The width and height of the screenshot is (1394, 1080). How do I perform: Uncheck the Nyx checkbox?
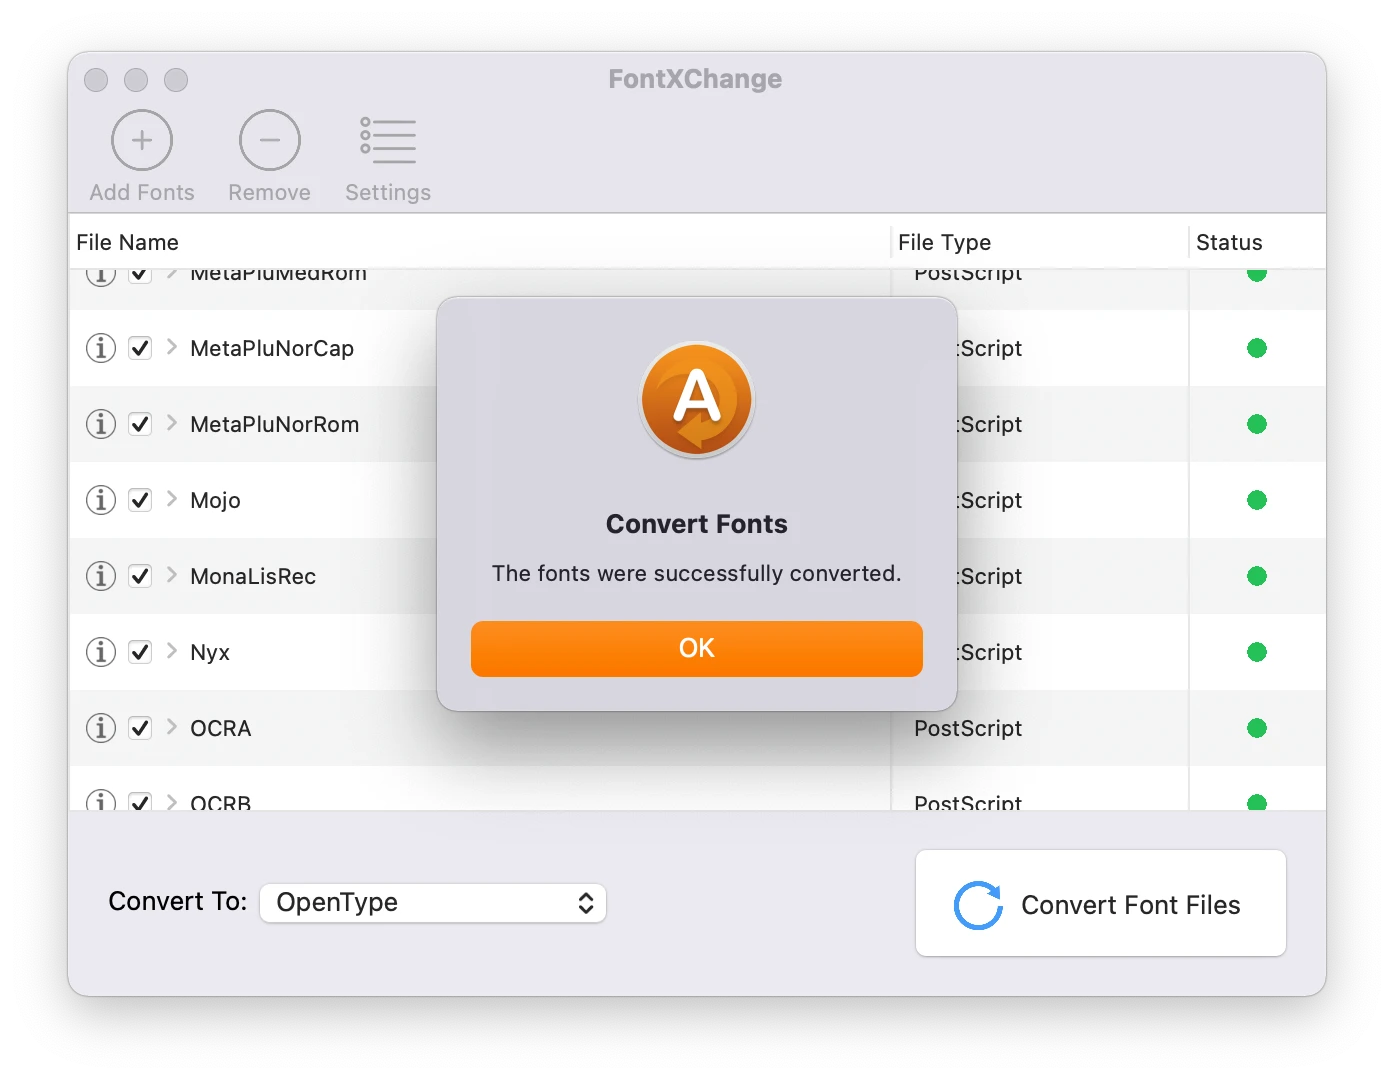point(140,652)
